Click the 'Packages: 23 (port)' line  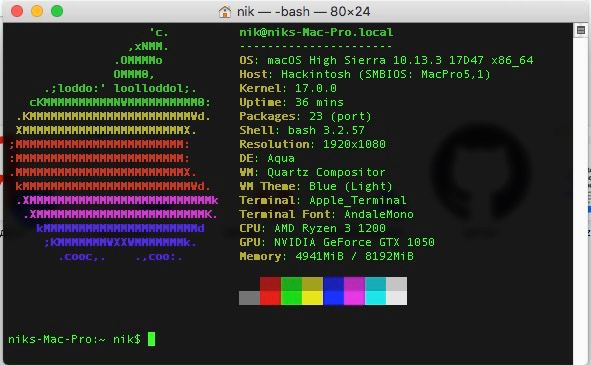[305, 116]
